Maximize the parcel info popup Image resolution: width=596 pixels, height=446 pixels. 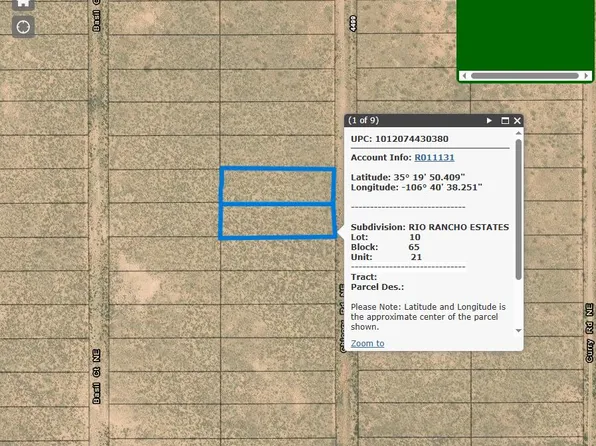[x=505, y=121]
